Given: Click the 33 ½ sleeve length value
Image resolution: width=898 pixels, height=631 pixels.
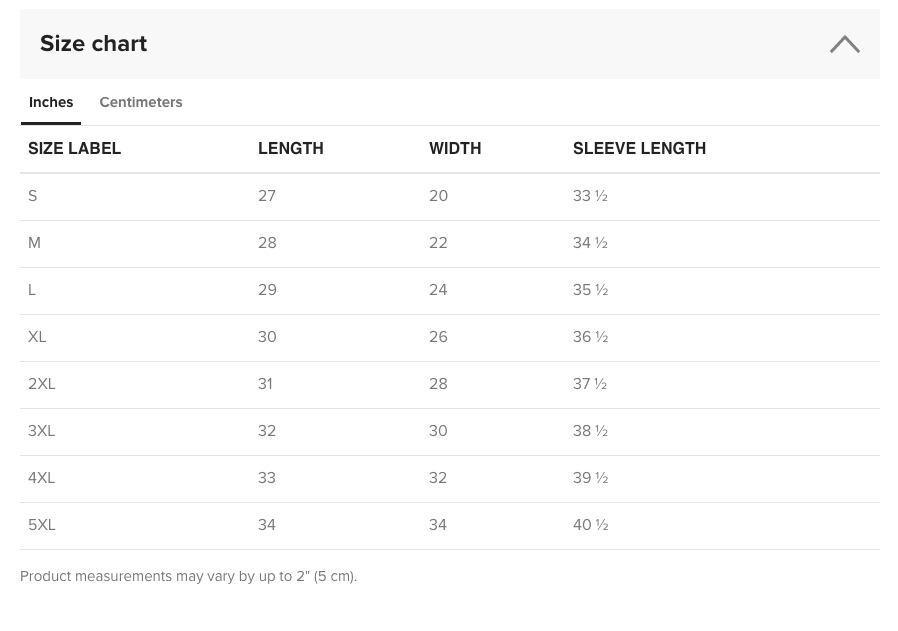Looking at the screenshot, I should pyautogui.click(x=590, y=196).
